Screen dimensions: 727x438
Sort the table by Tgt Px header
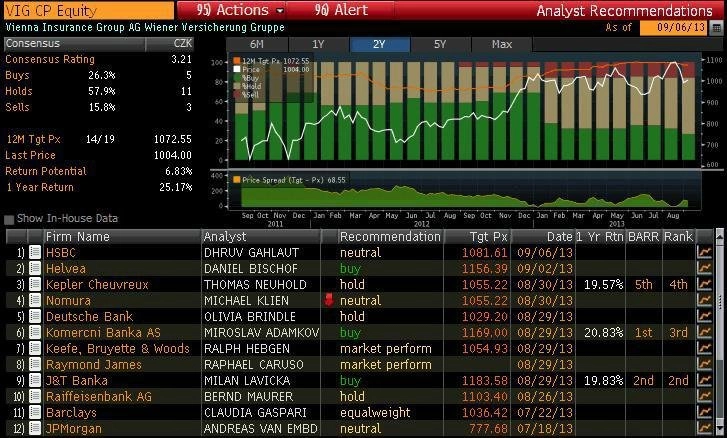pyautogui.click(x=477, y=236)
